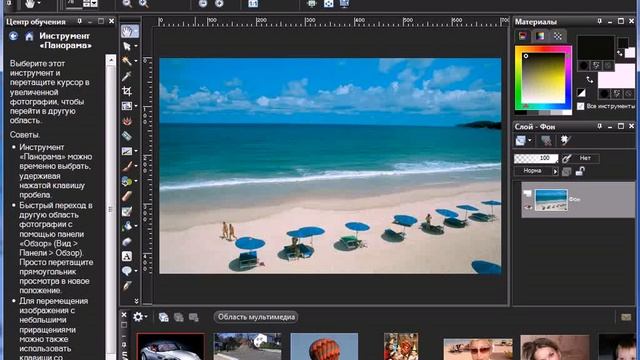Screen dimensions: 640x360
Task: Open Learning Center home page
Action: (29, 36)
